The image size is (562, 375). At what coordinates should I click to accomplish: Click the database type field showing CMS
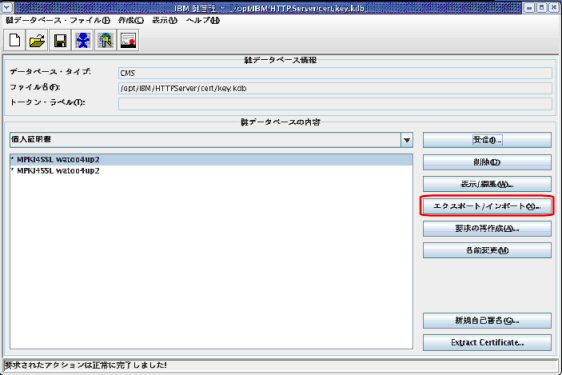[335, 73]
